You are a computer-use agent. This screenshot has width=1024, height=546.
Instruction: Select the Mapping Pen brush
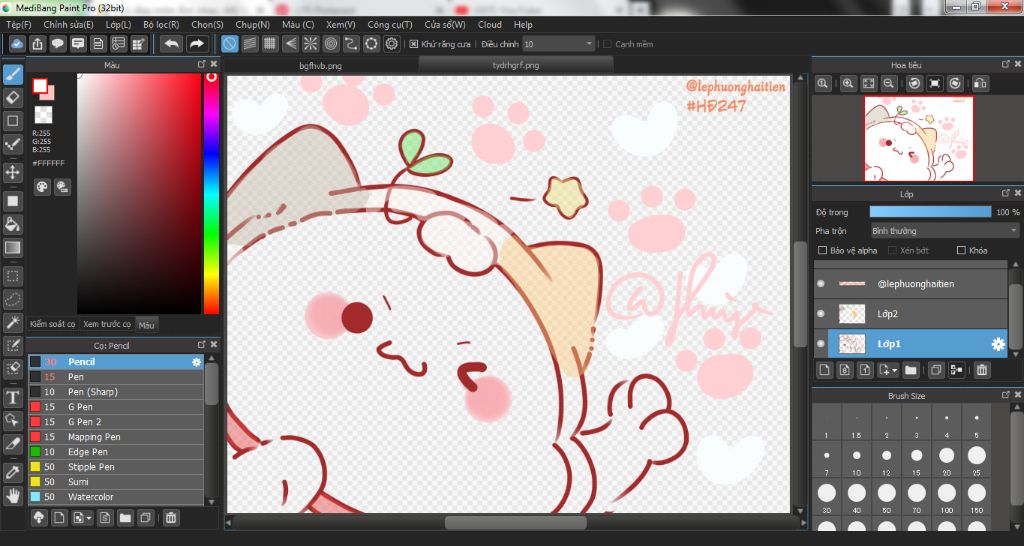point(116,437)
